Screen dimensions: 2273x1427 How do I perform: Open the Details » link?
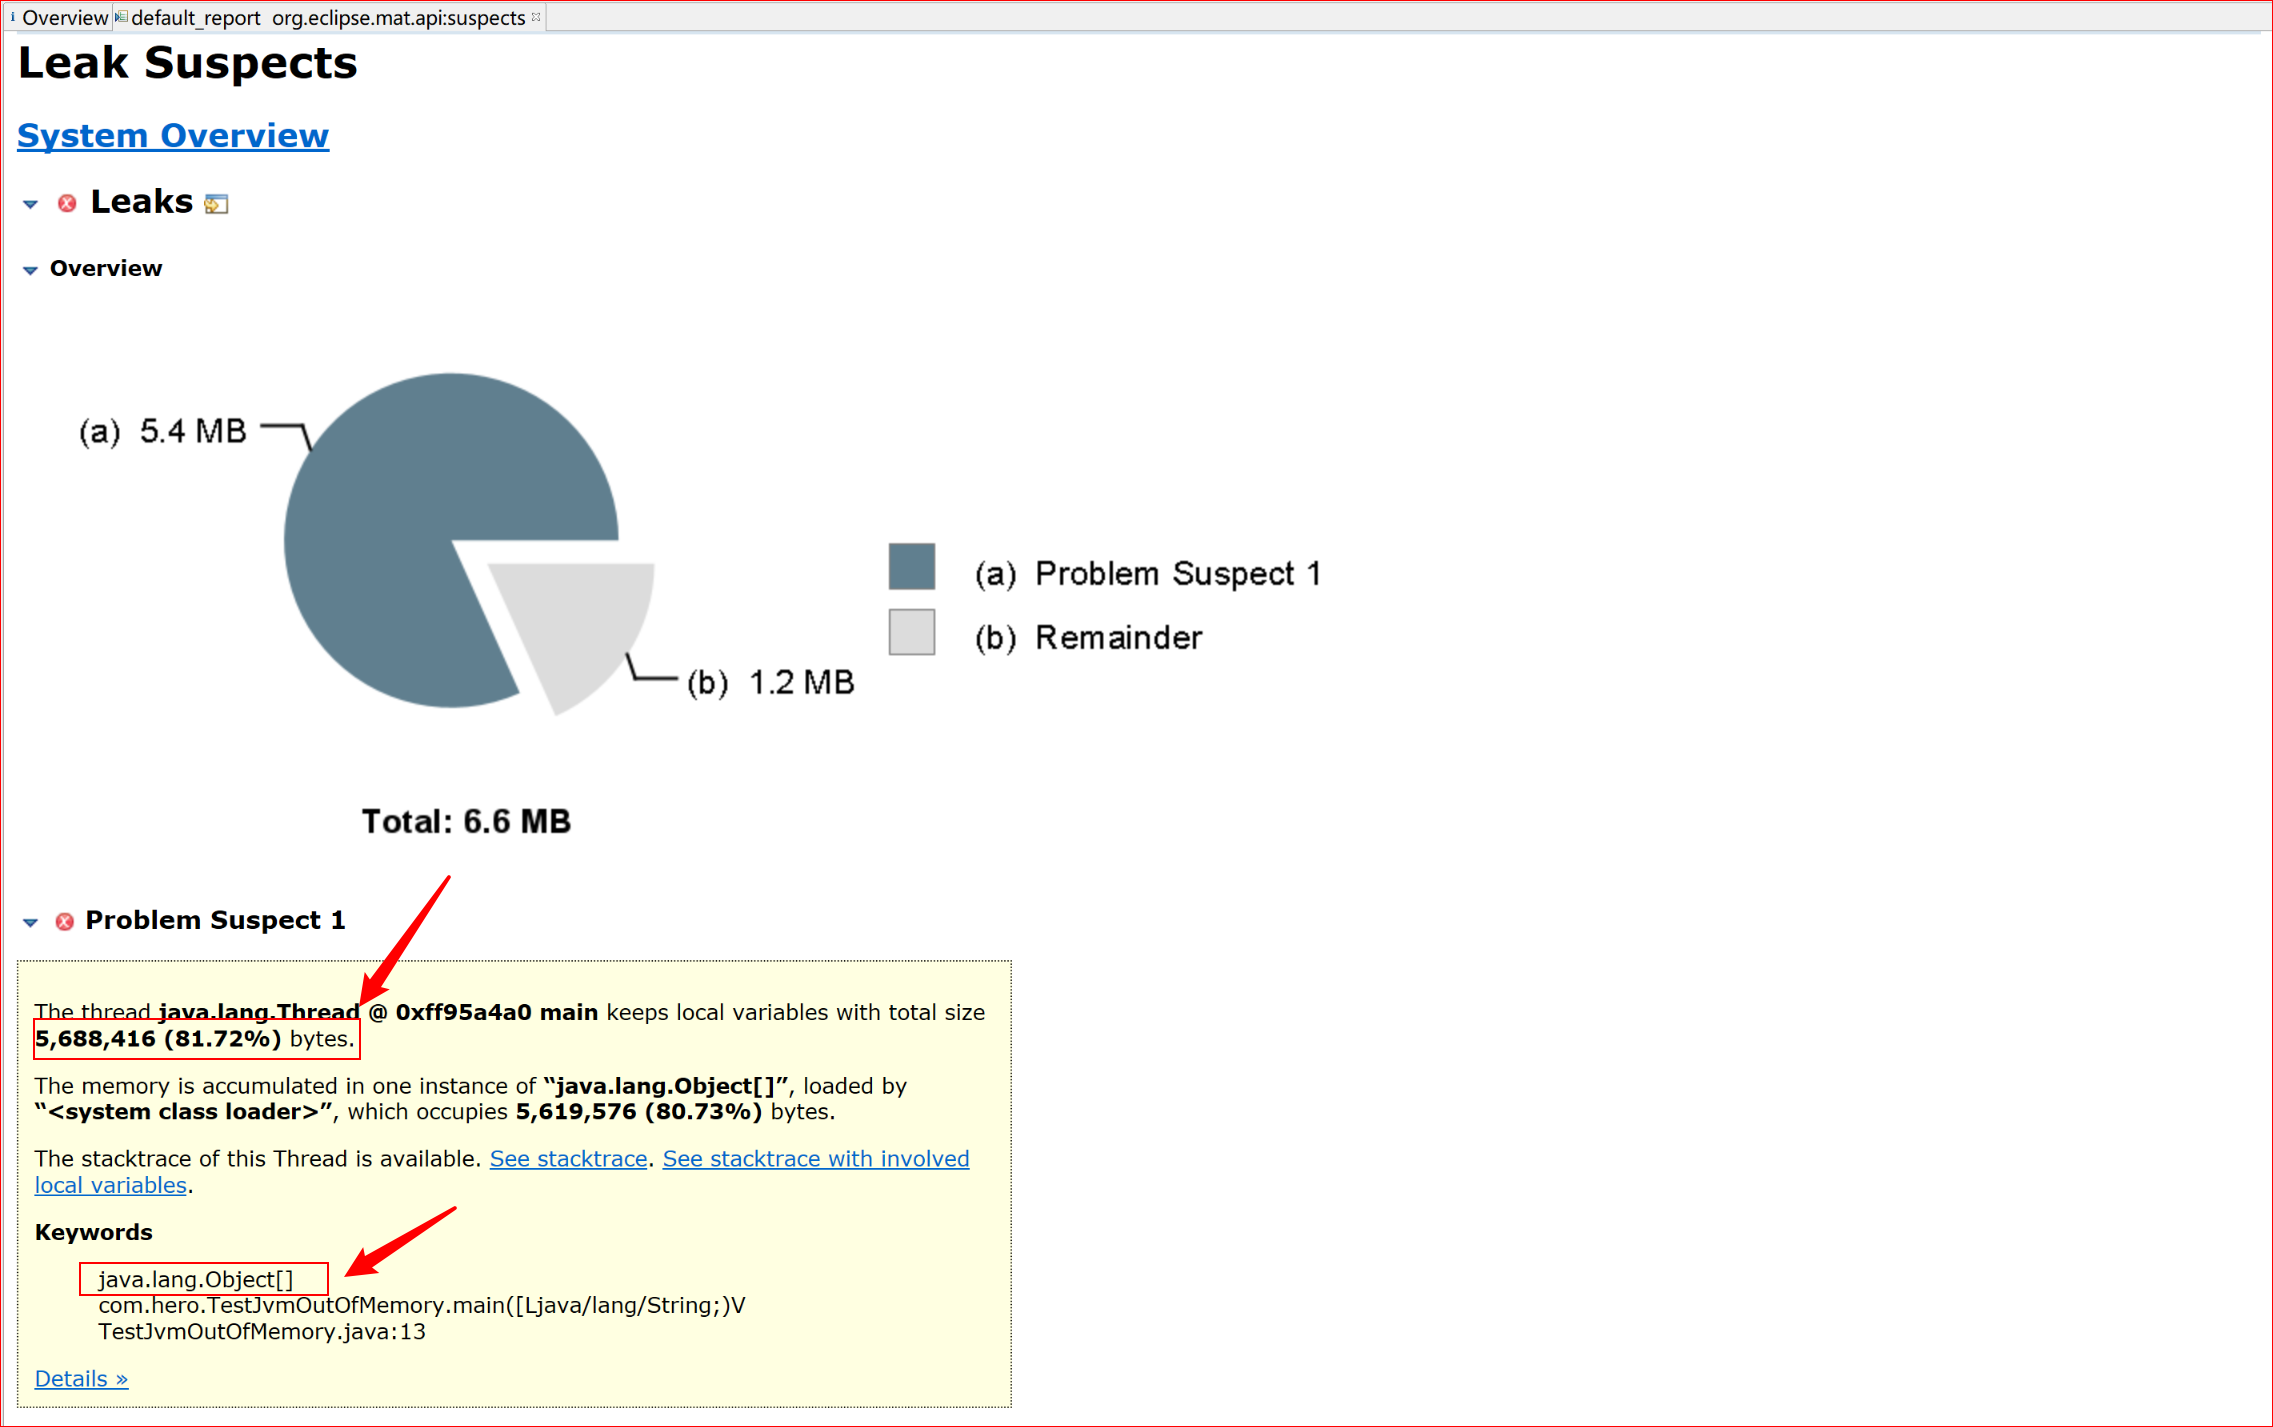[81, 1378]
